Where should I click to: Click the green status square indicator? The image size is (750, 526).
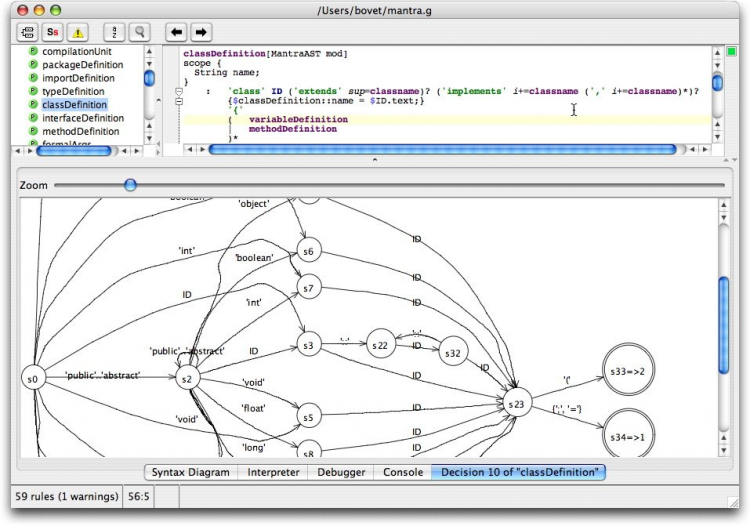[x=731, y=51]
